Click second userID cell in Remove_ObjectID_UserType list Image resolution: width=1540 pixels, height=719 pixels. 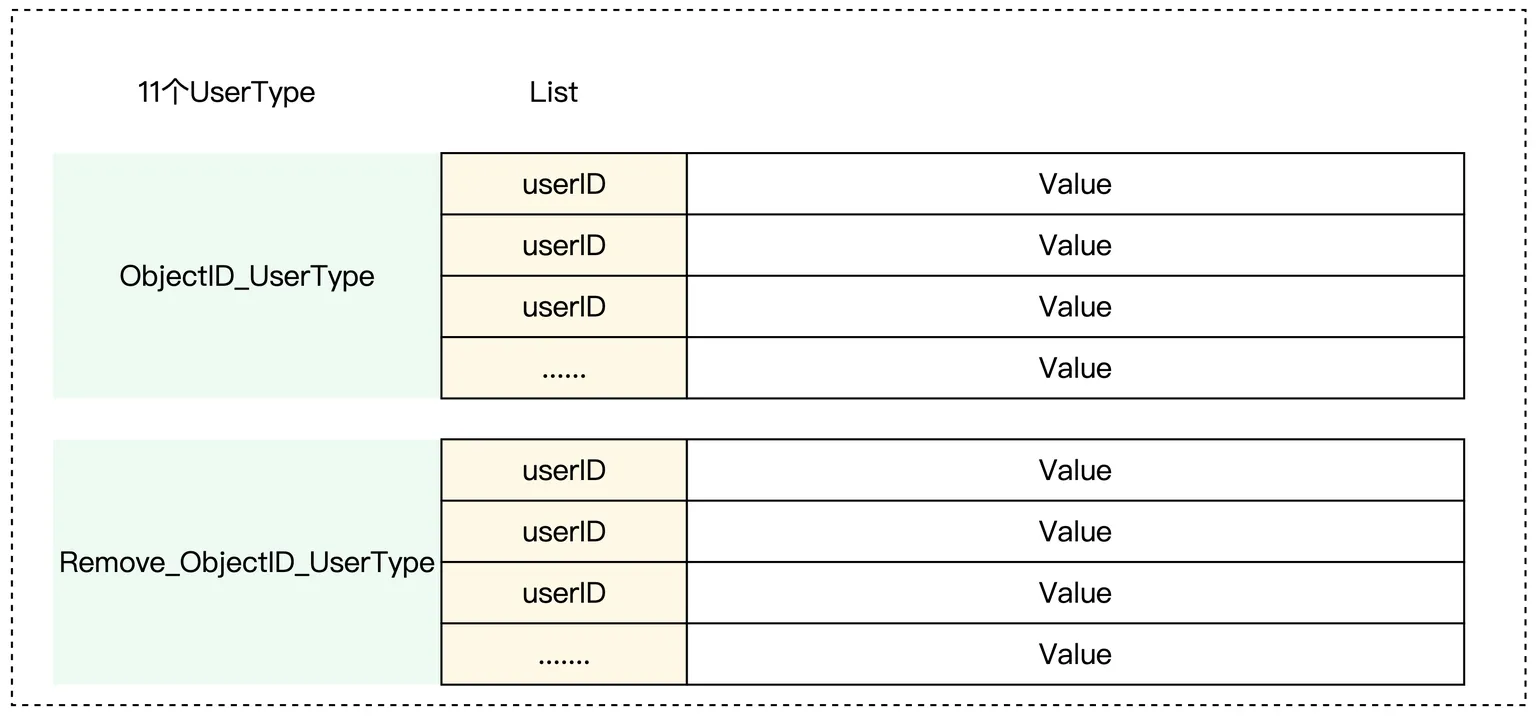(x=564, y=532)
